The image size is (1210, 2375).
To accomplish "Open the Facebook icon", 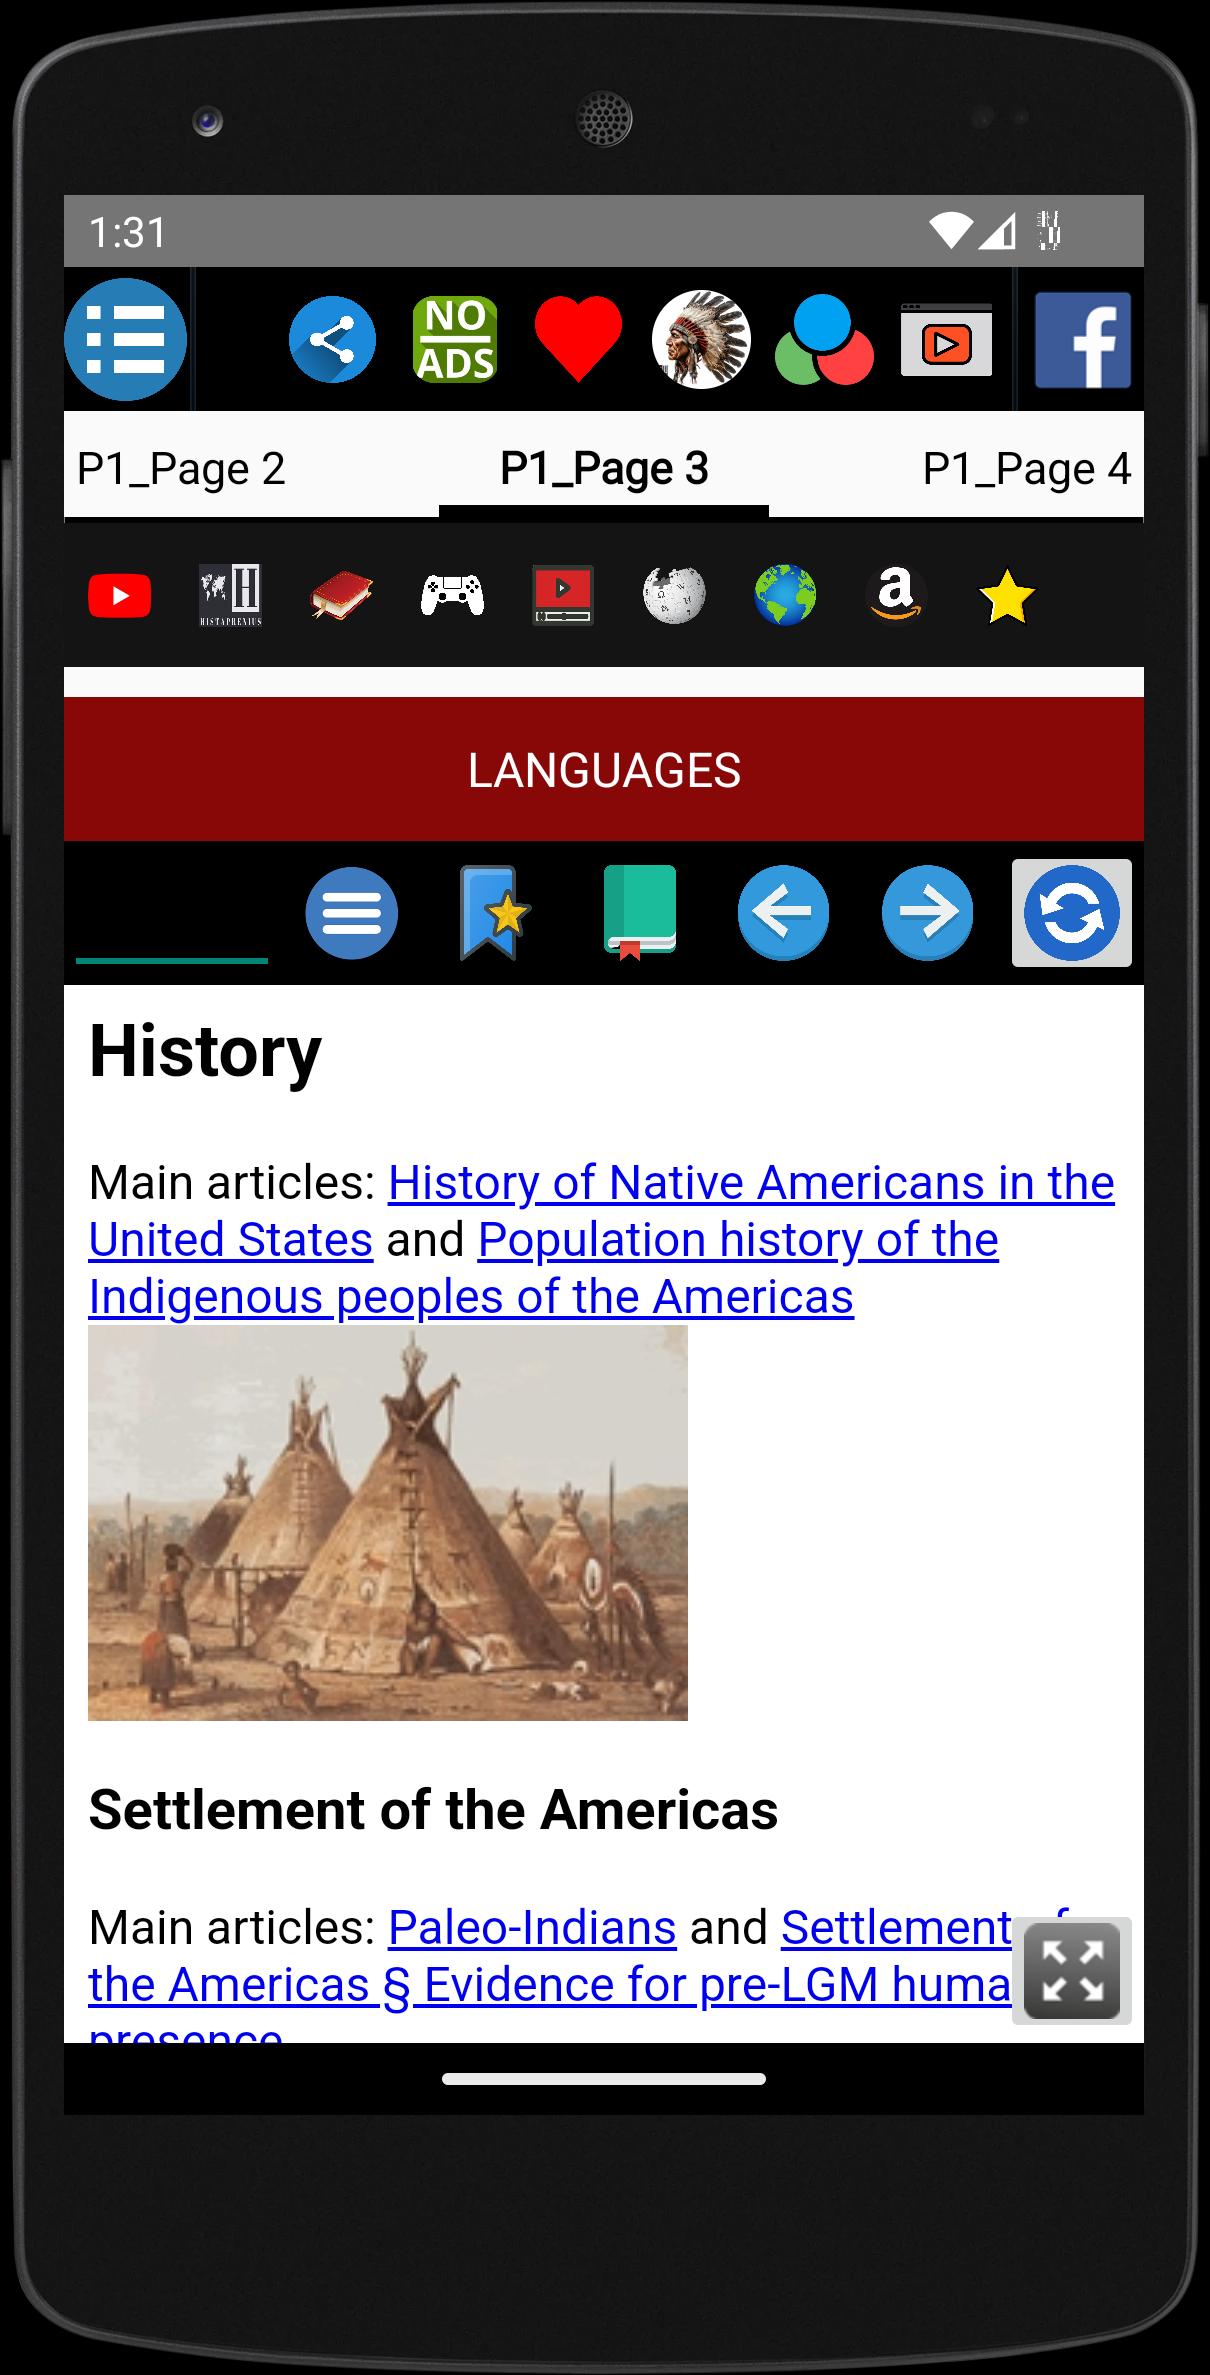I will [x=1083, y=340].
